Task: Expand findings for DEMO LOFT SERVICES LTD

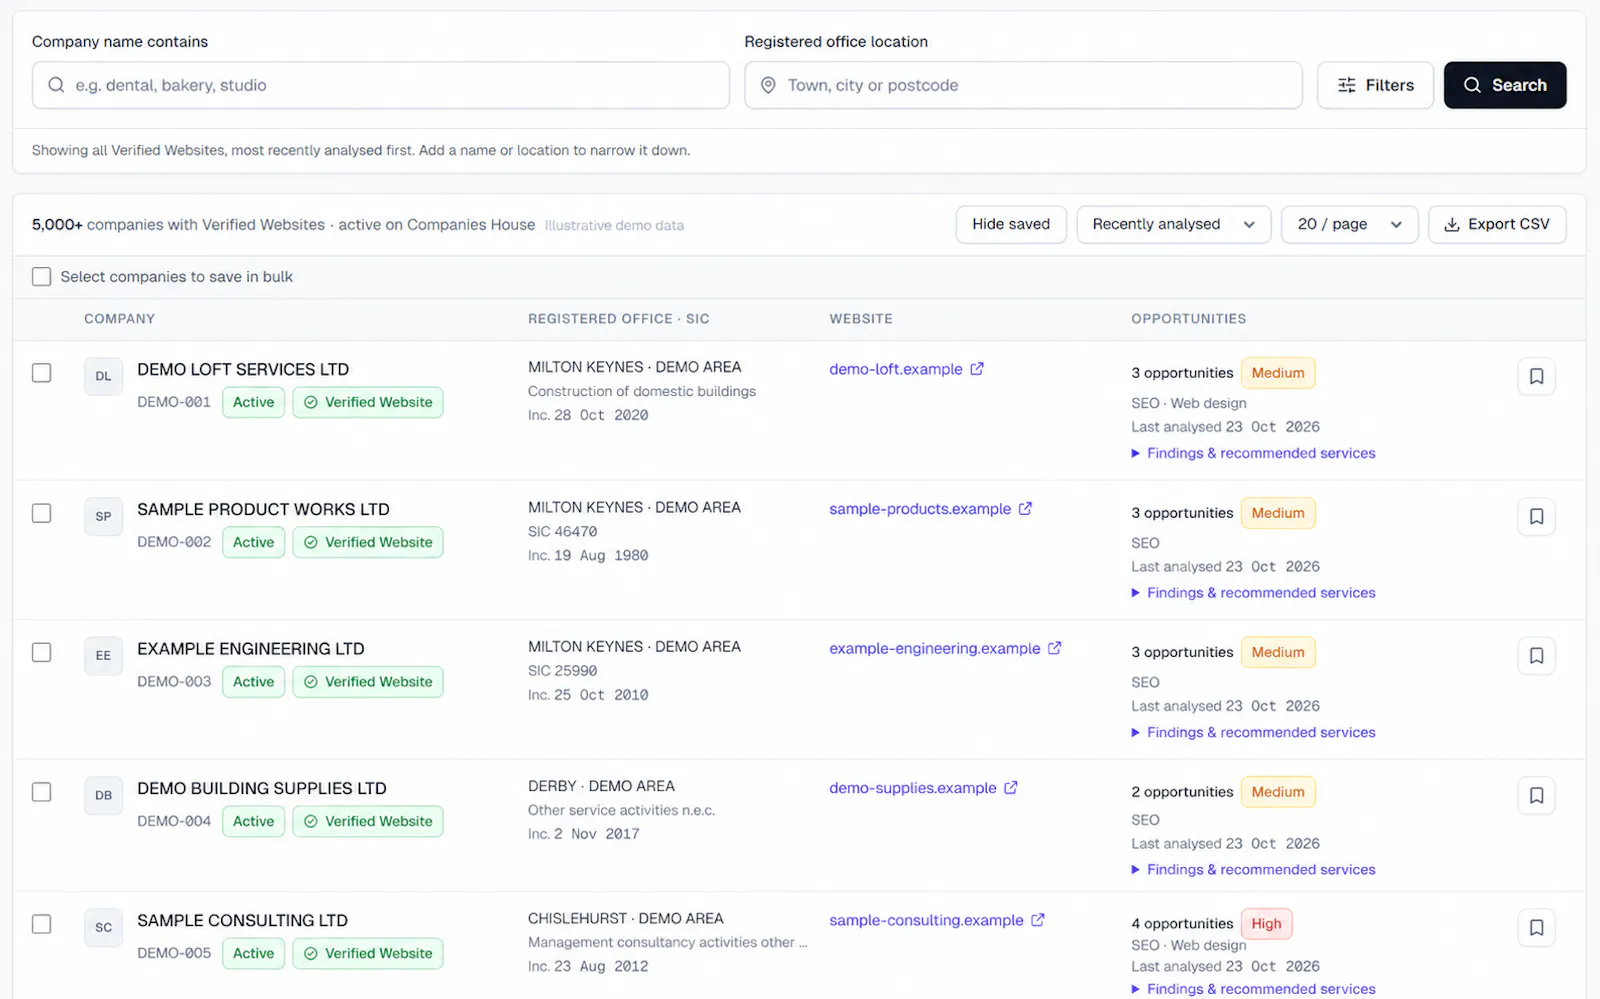Action: pos(1253,453)
